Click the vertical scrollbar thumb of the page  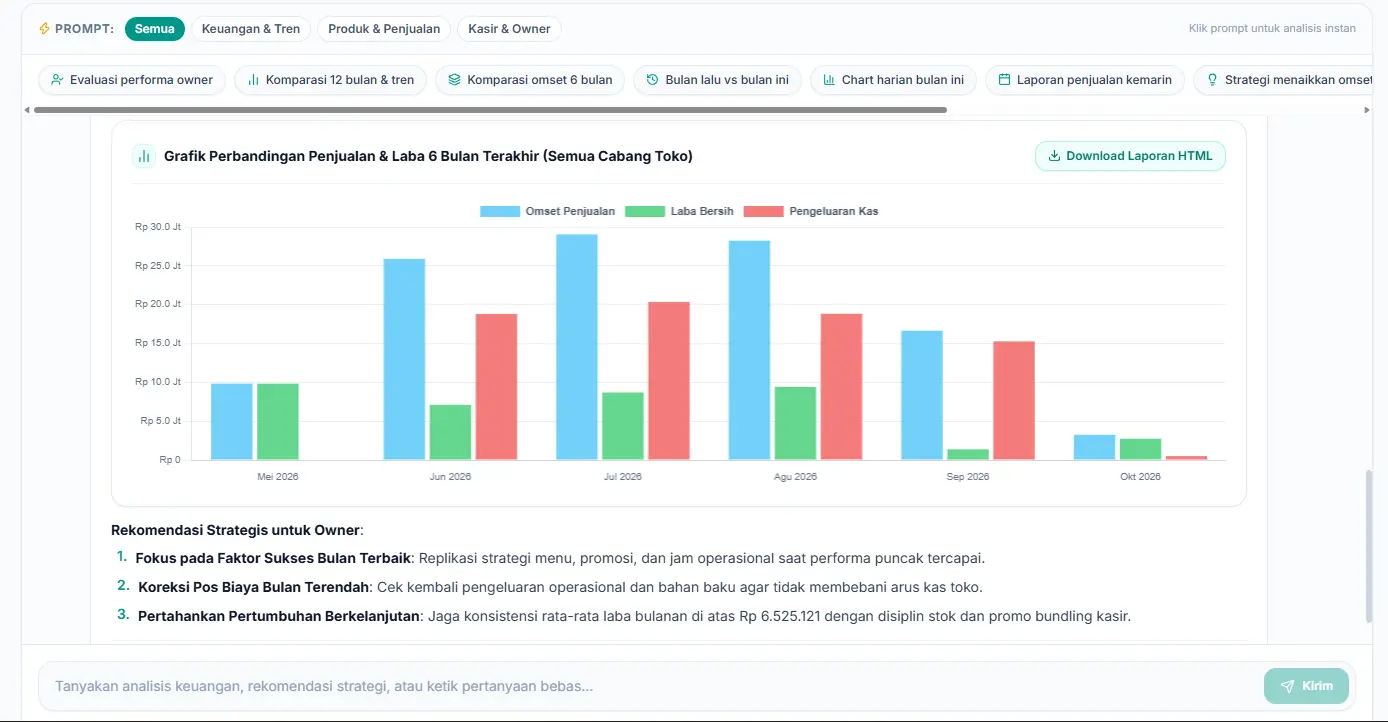pos(1369,546)
